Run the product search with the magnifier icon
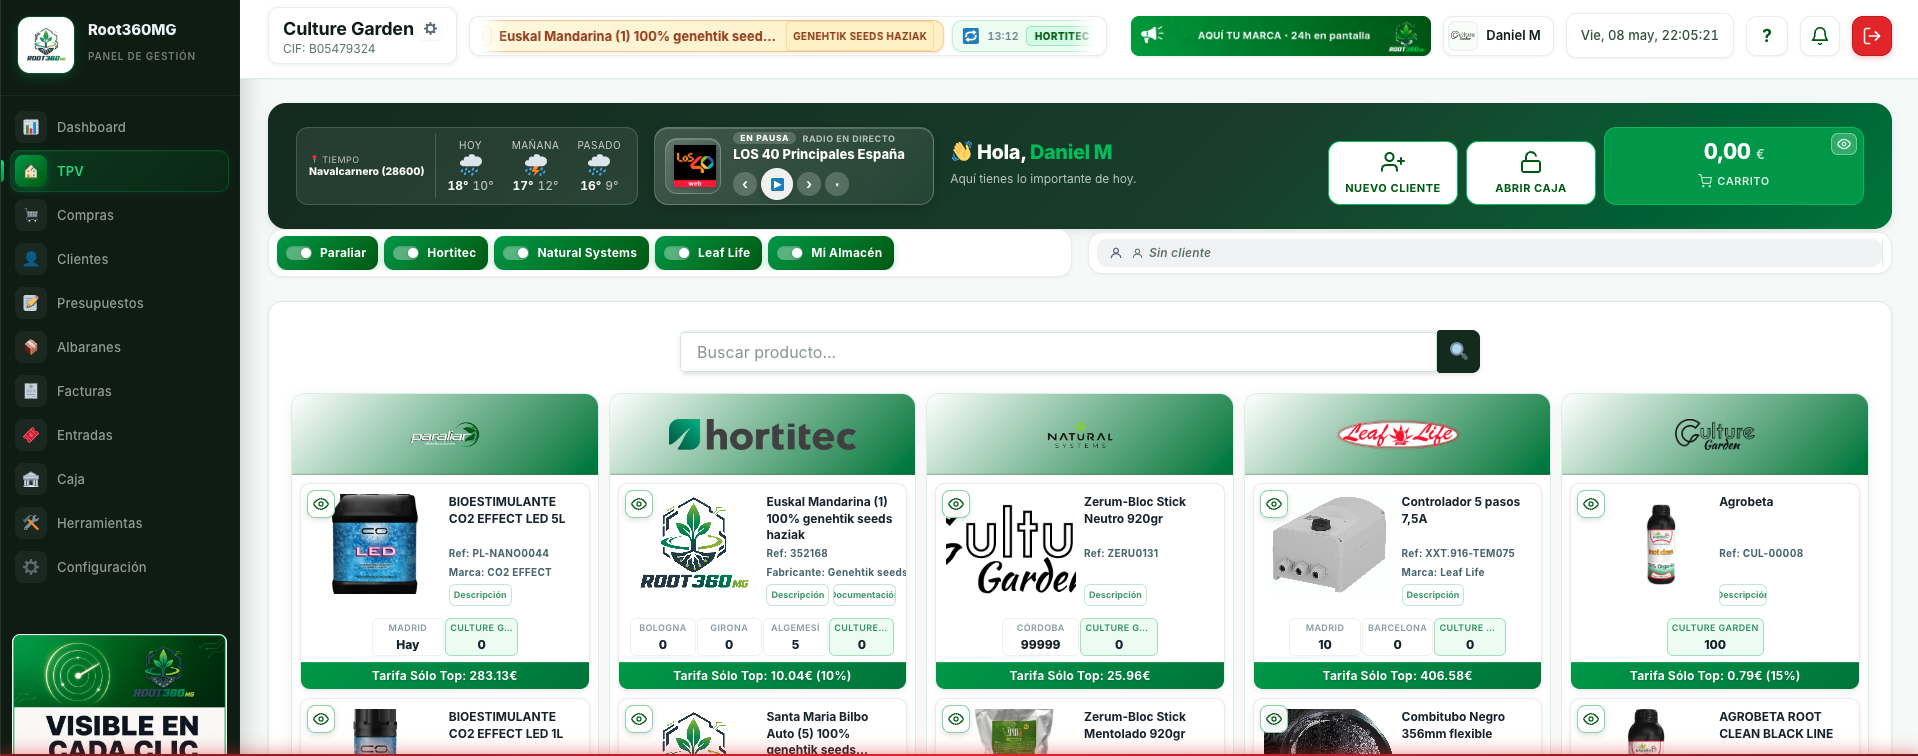 click(x=1458, y=352)
